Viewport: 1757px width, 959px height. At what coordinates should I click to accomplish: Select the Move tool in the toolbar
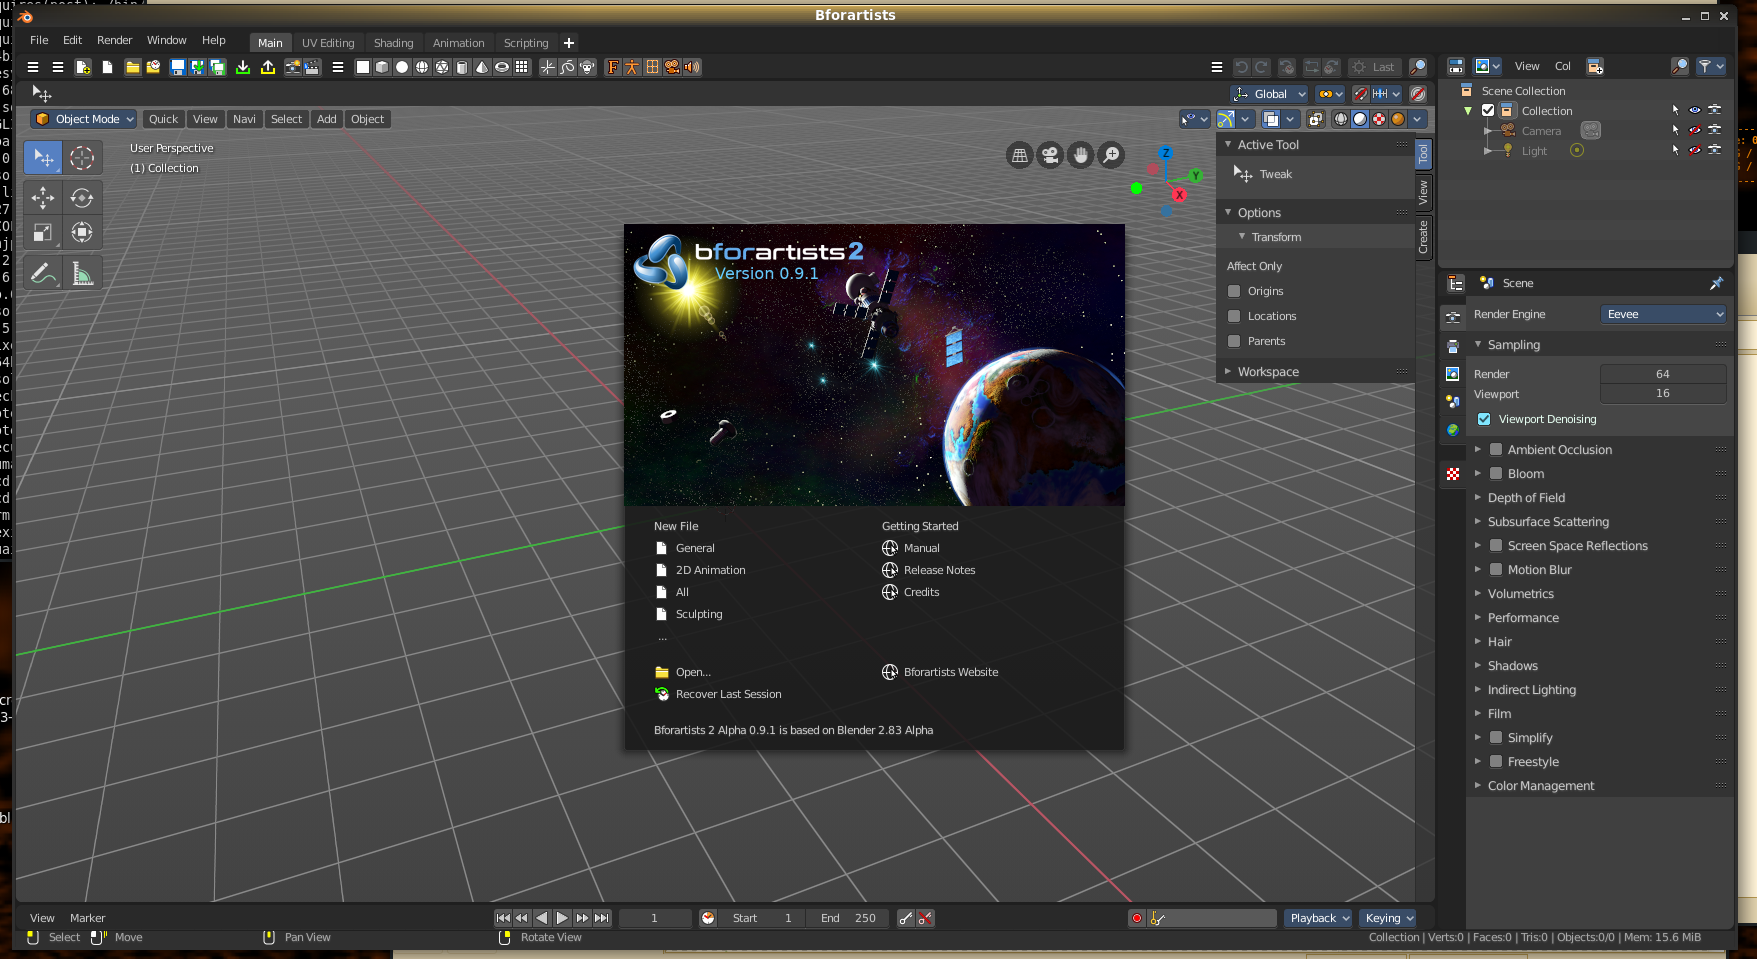[43, 198]
